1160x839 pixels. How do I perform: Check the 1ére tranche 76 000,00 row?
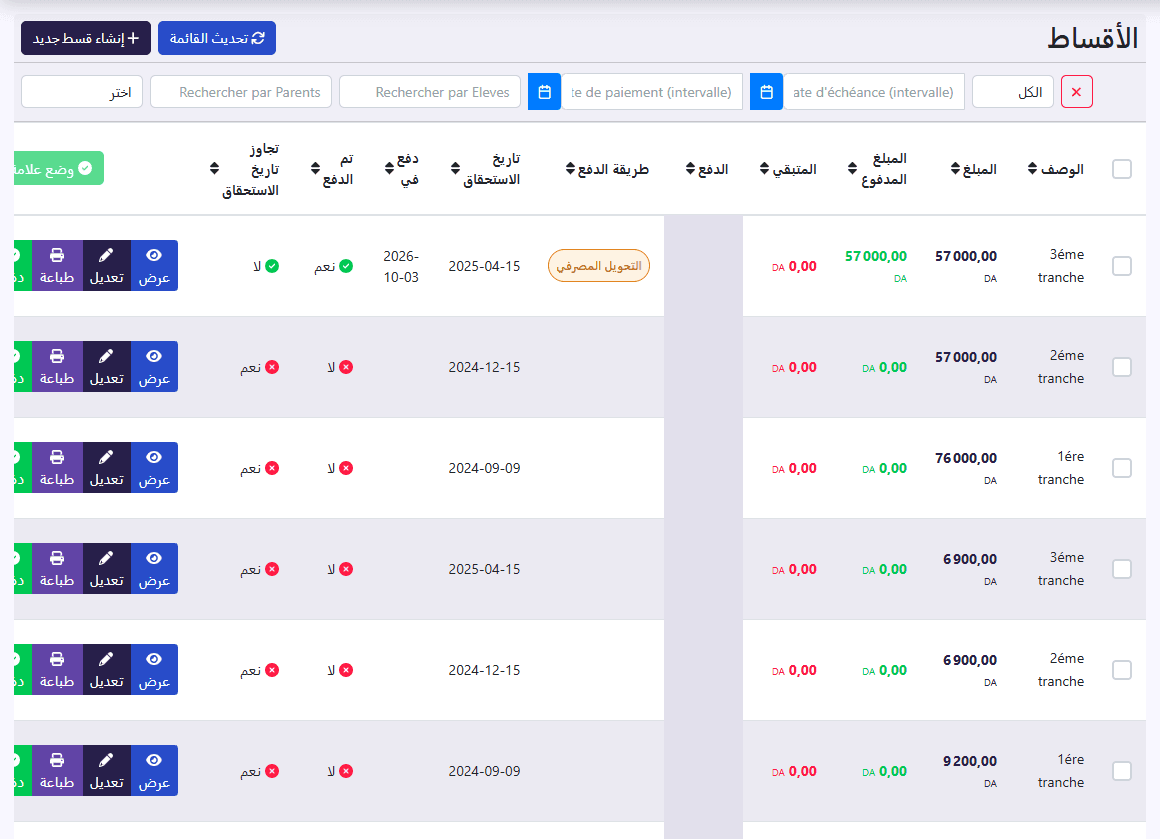coord(1122,468)
